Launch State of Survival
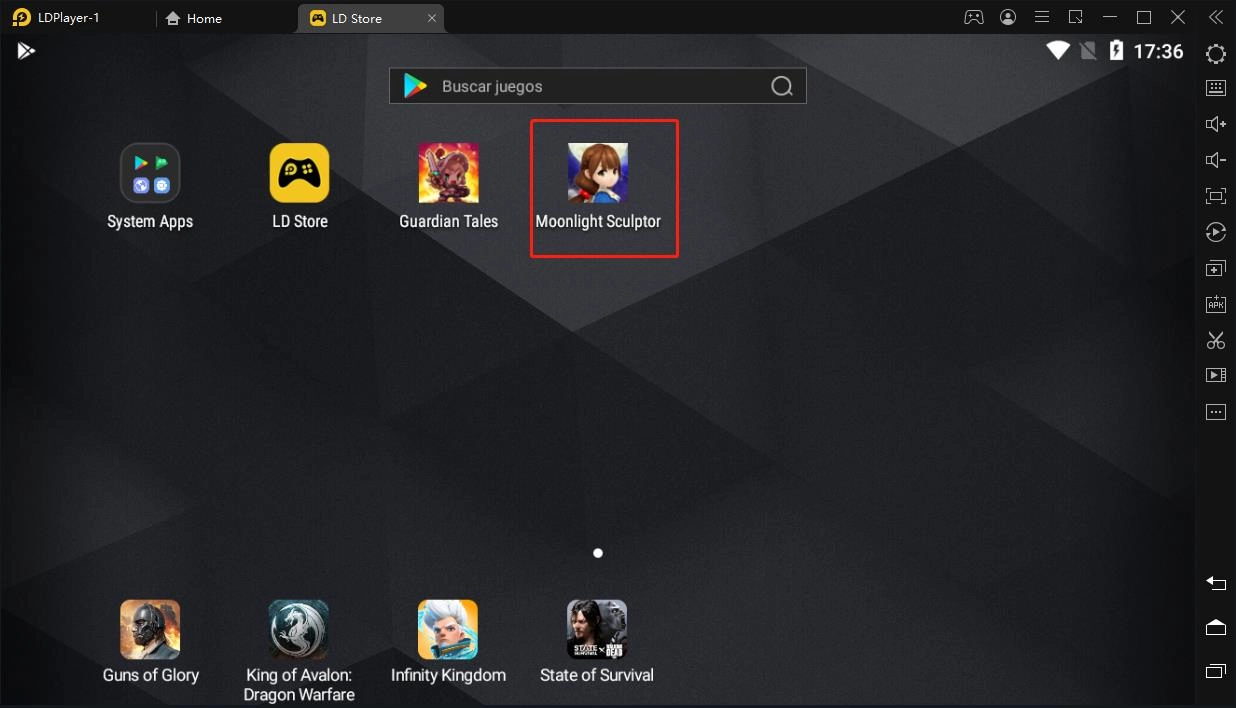This screenshot has width=1236, height=708. click(x=597, y=642)
